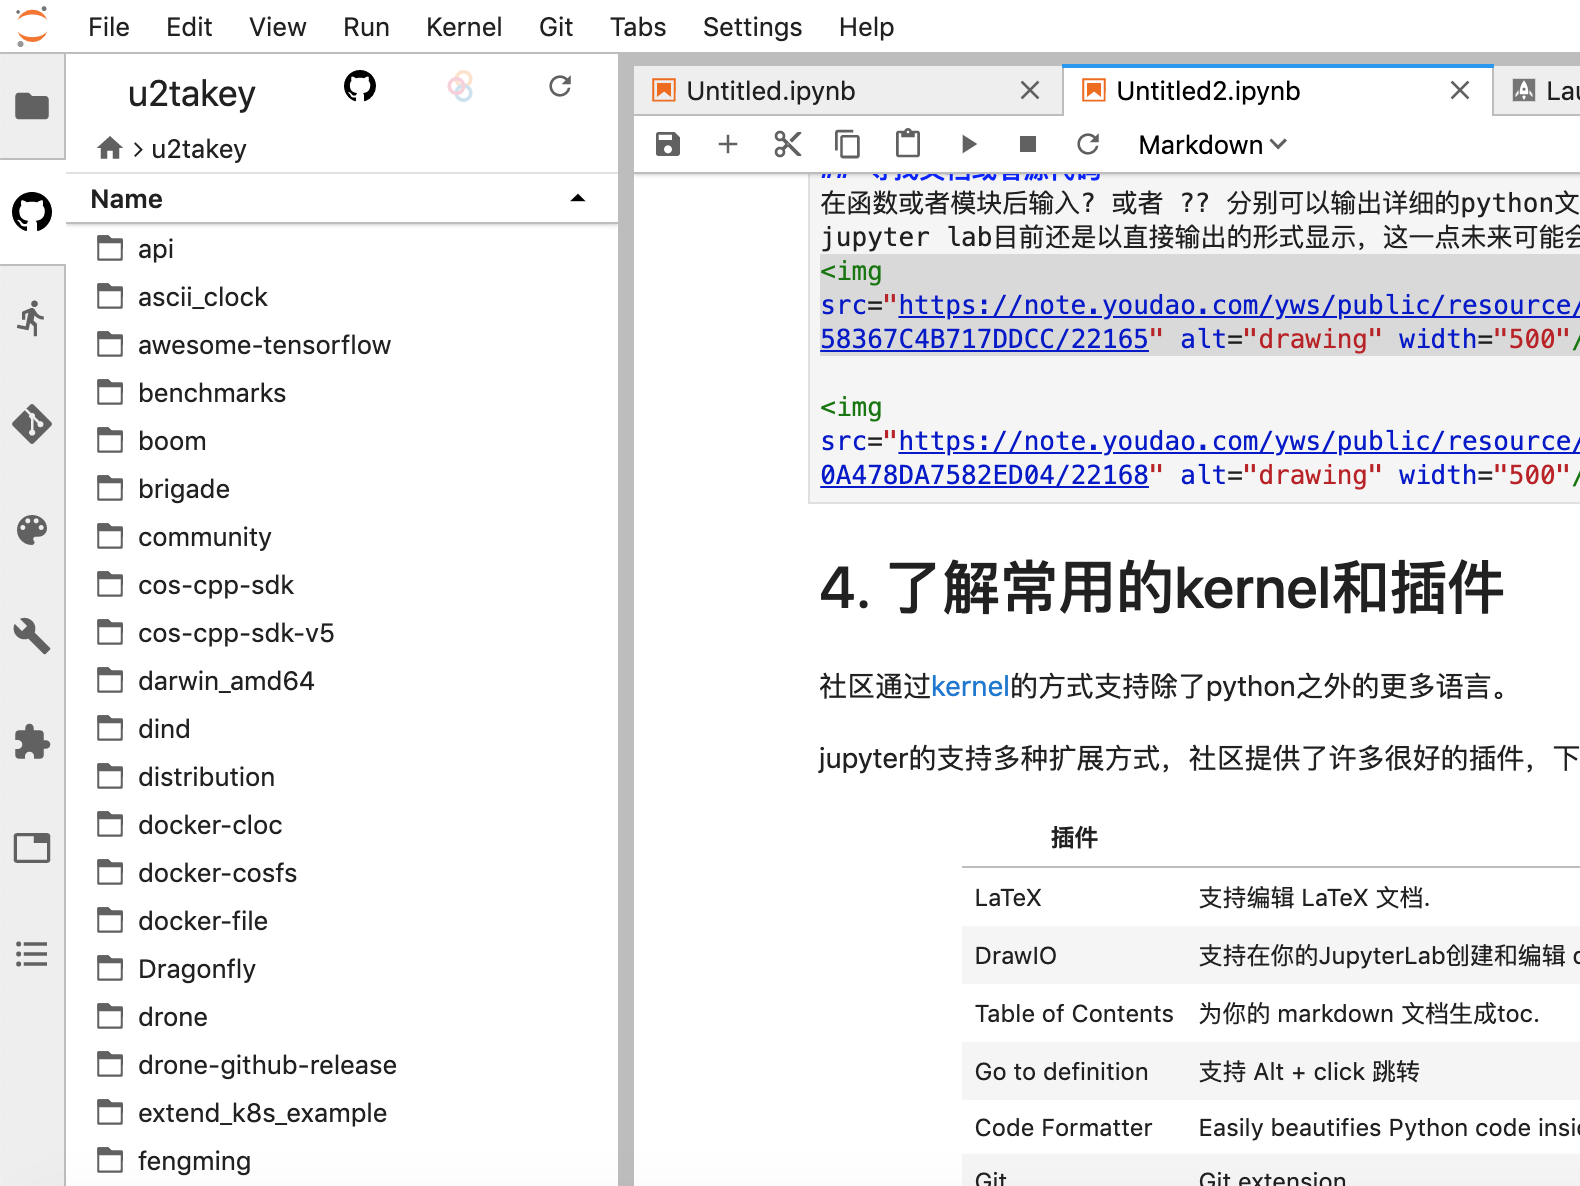Open the File Browser sidebar tab
Image resolution: width=1580 pixels, height=1186 pixels.
[32, 105]
